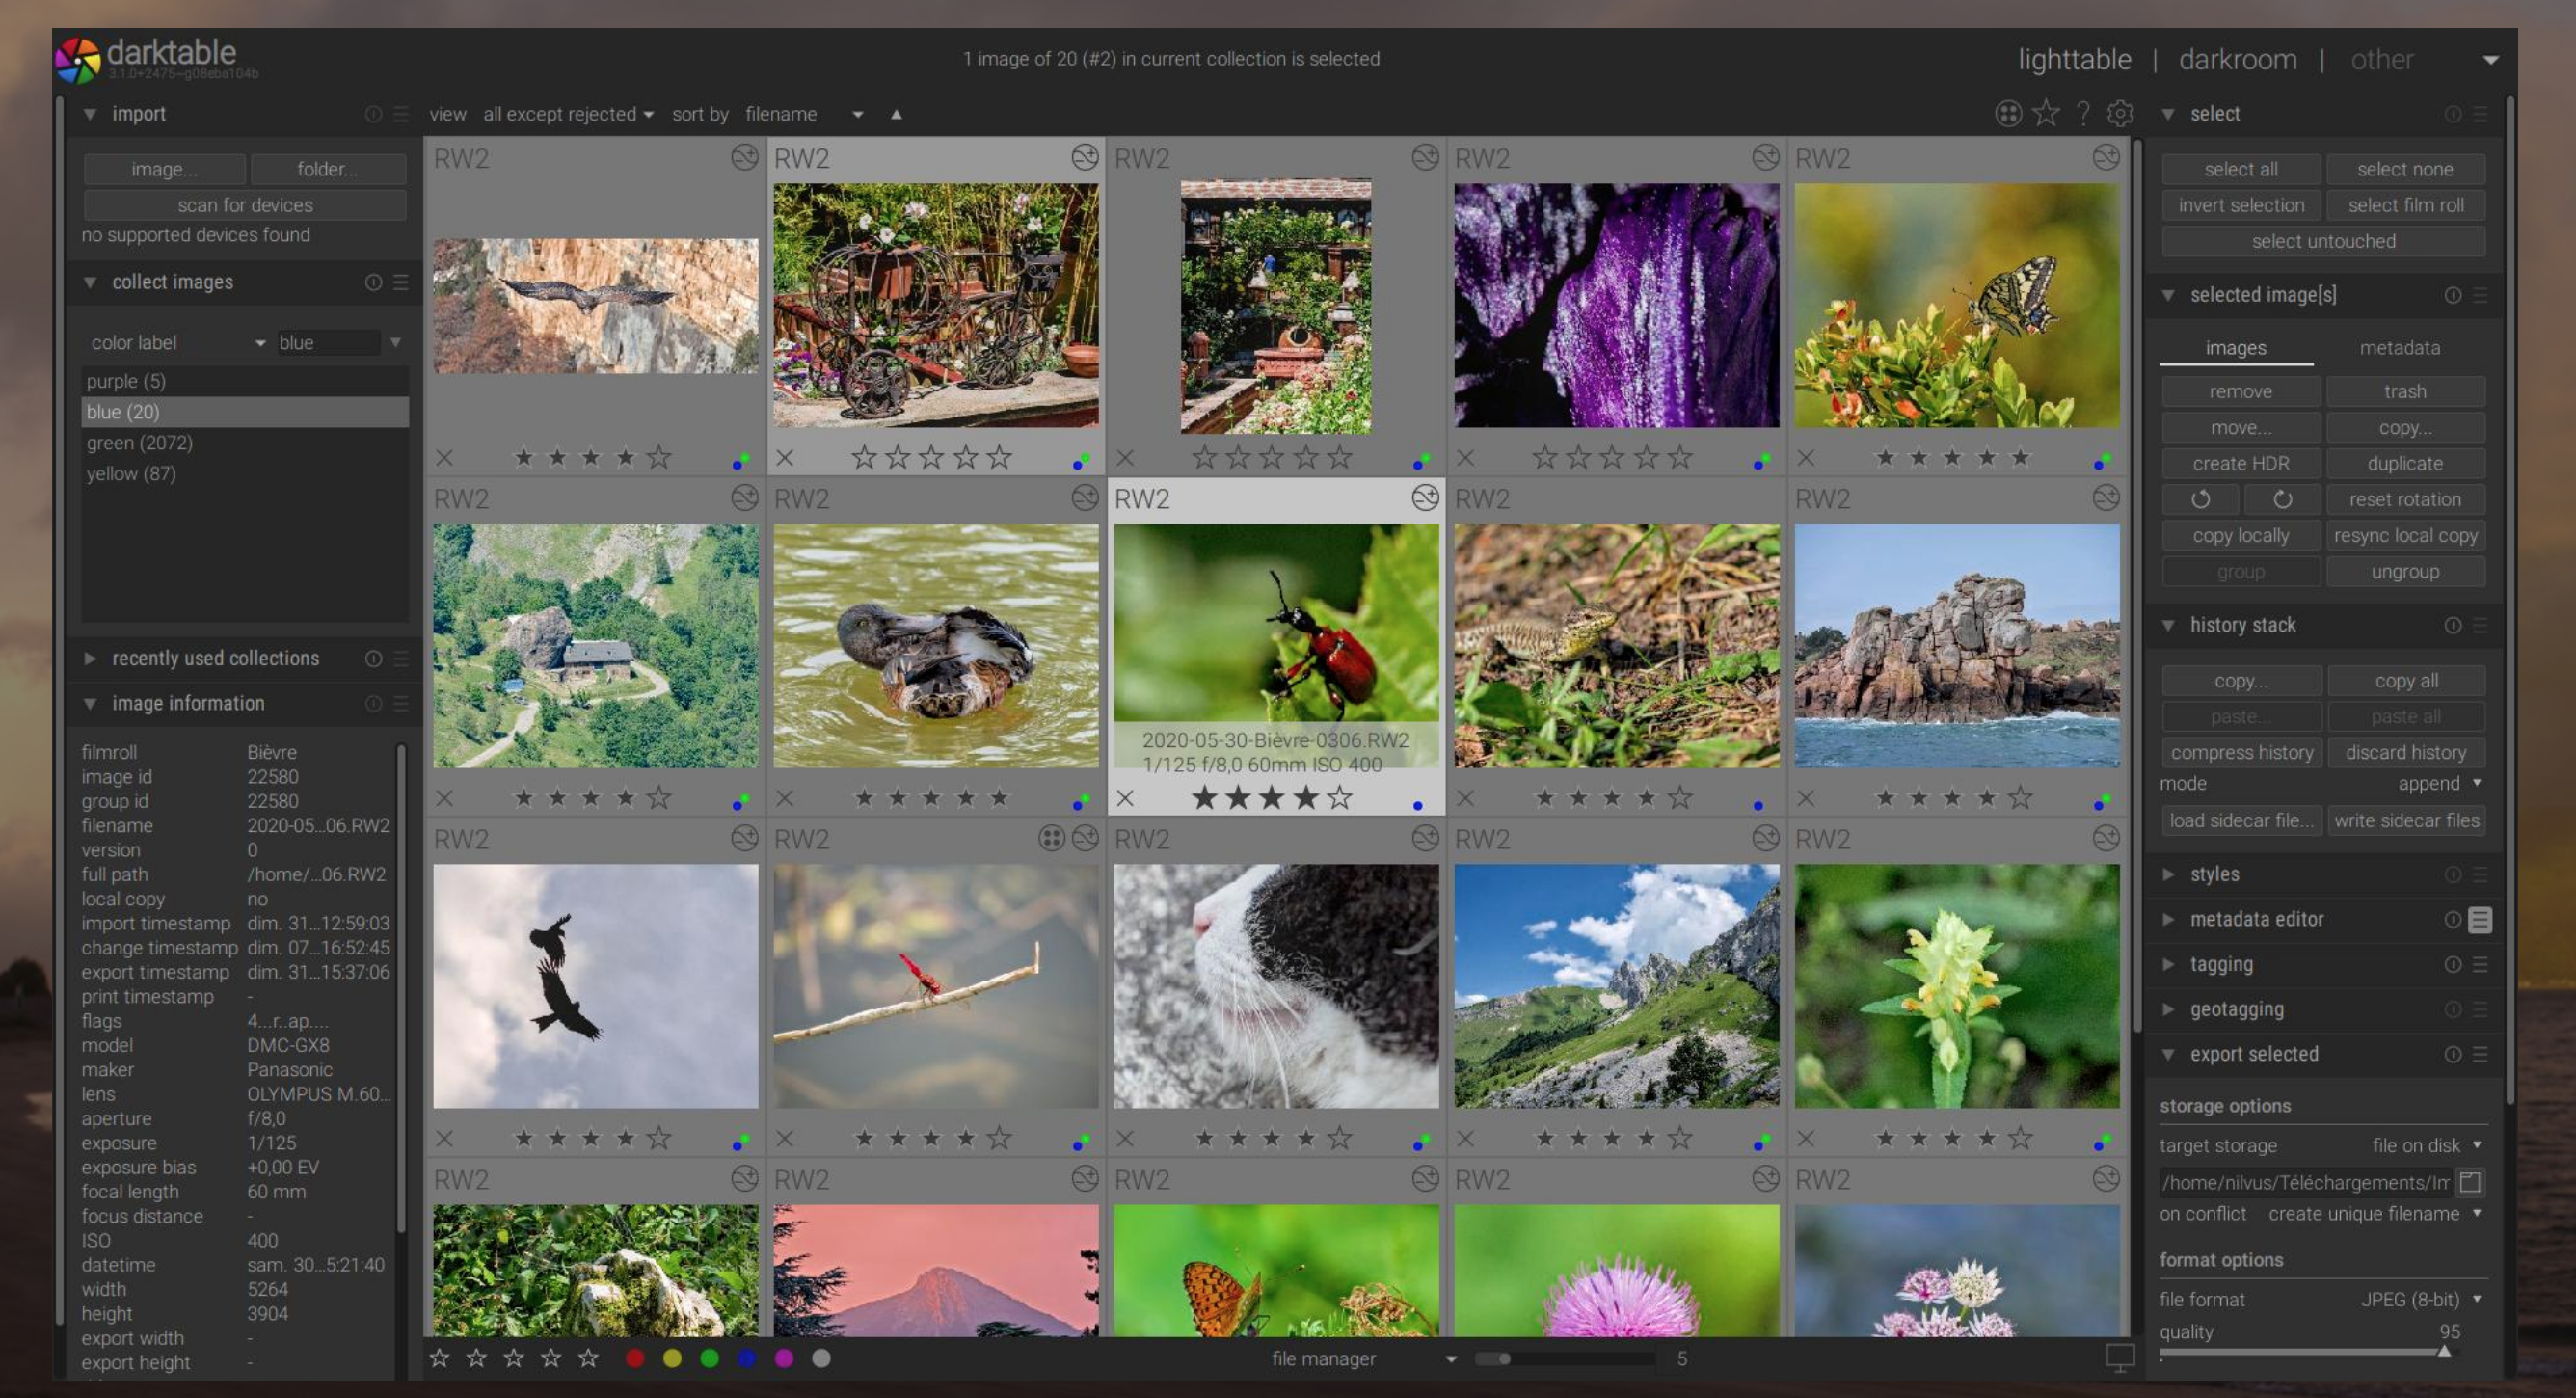The height and width of the screenshot is (1398, 2576).
Task: Click the group icon on dragonfly thumbnail
Action: [1051, 838]
